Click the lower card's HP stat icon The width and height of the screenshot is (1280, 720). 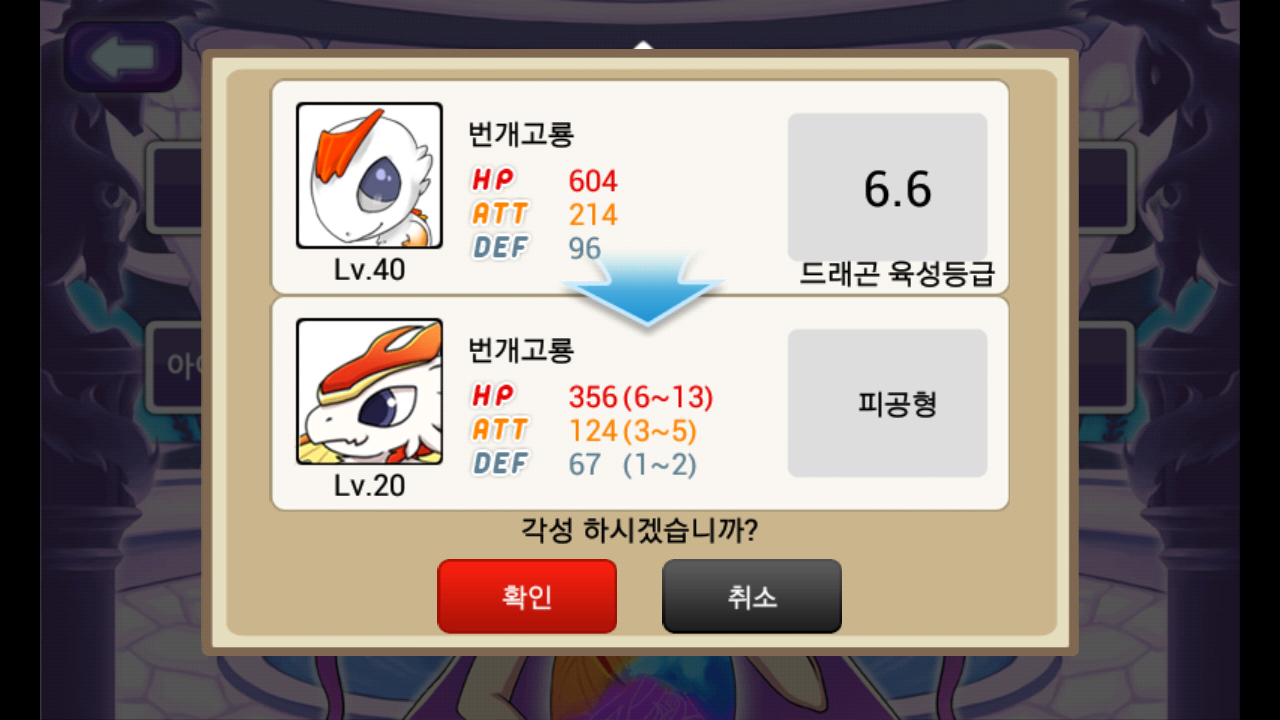[x=494, y=397]
